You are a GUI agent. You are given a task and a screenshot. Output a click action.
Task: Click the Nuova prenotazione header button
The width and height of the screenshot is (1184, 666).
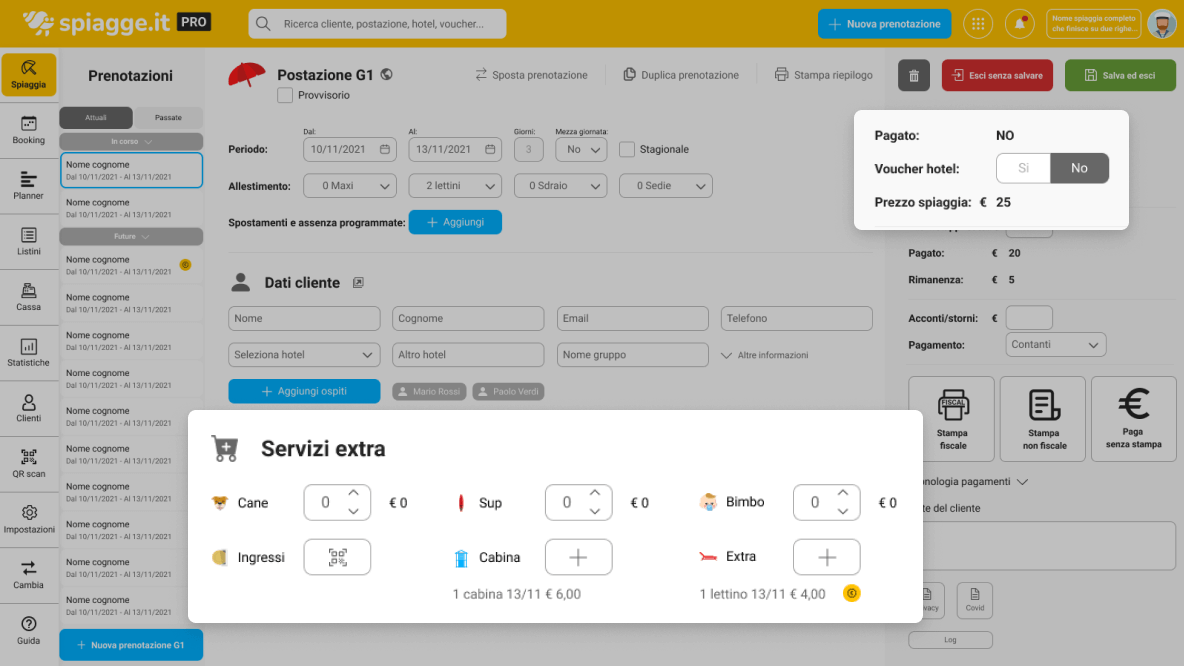[884, 24]
